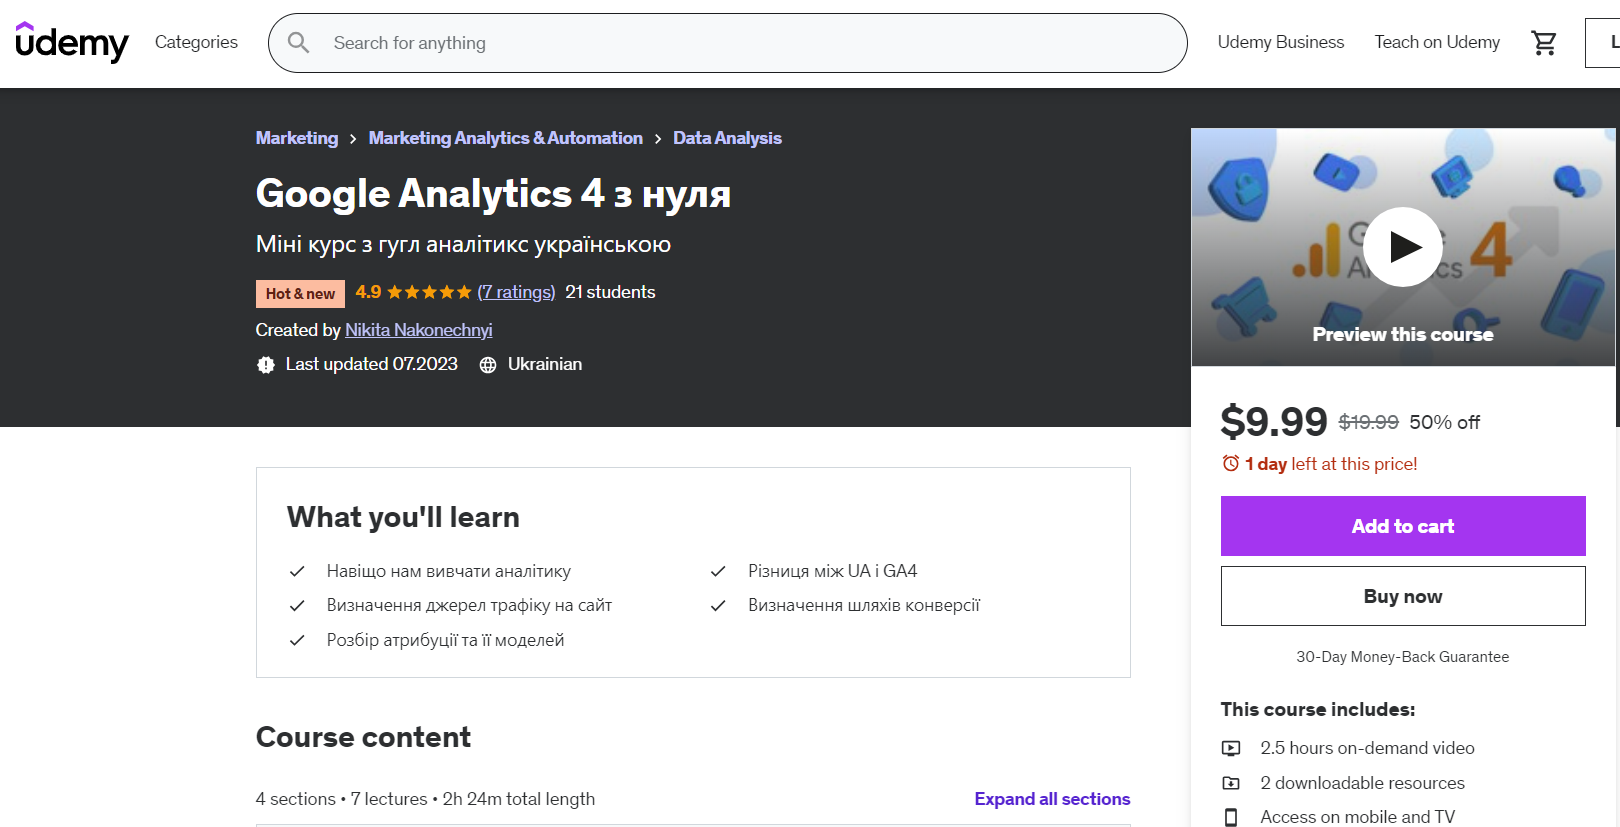Click the 2 downloadable resources text
The image size is (1620, 827).
[1362, 783]
